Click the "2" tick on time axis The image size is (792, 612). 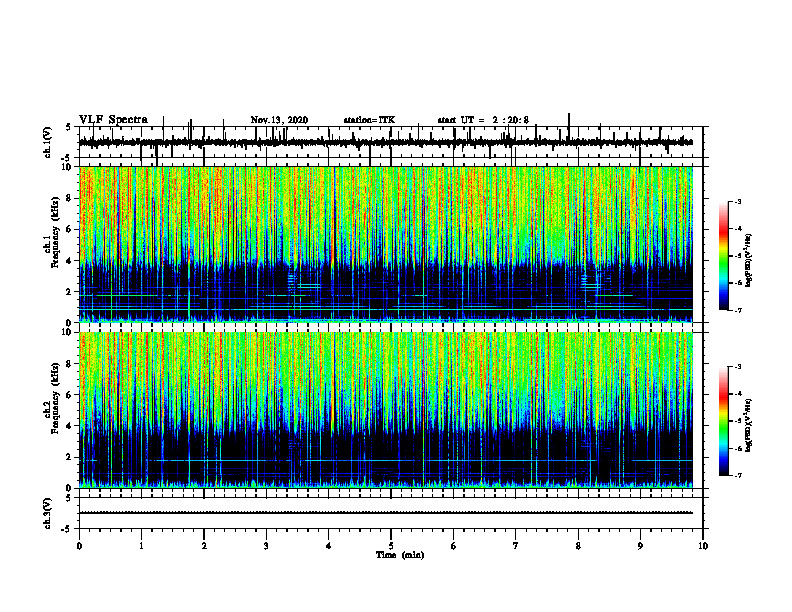click(x=204, y=546)
